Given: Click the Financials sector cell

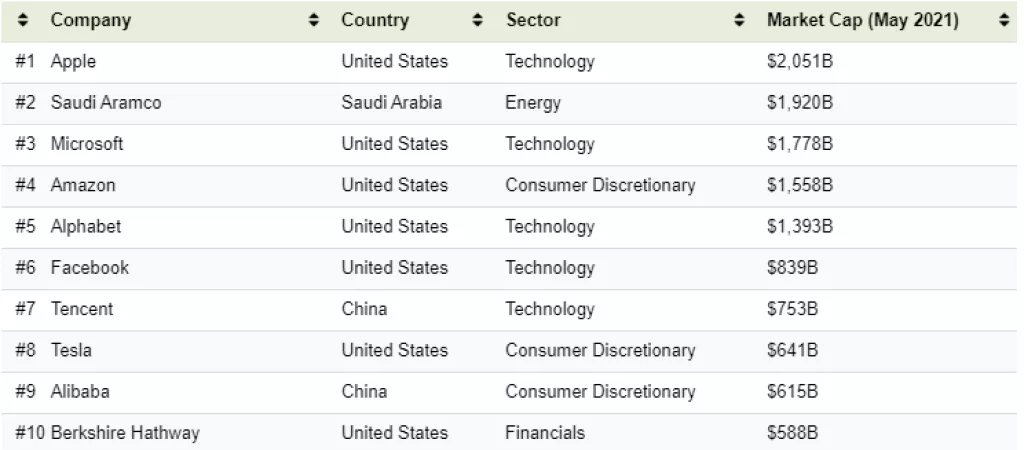Looking at the screenshot, I should point(545,433).
